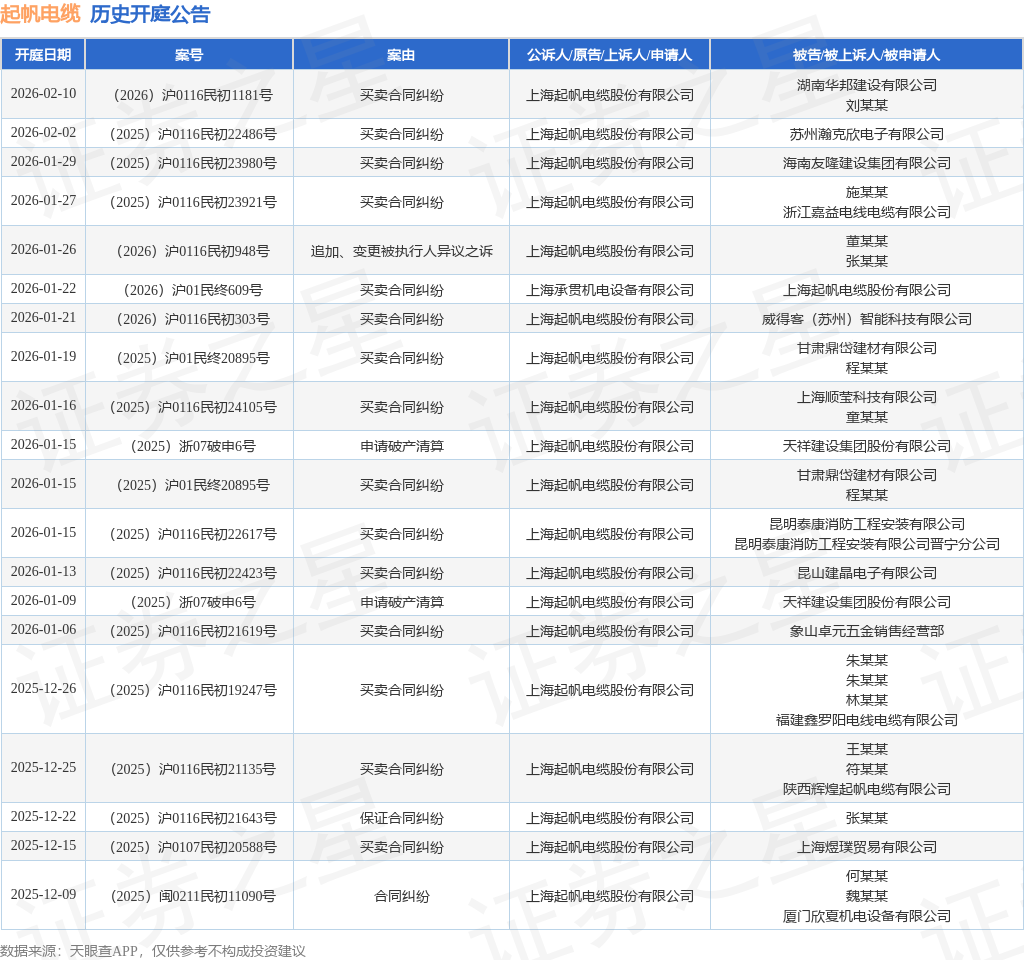Click cause 保证合同纠纷
Screen dimensions: 1024x960
point(401,818)
